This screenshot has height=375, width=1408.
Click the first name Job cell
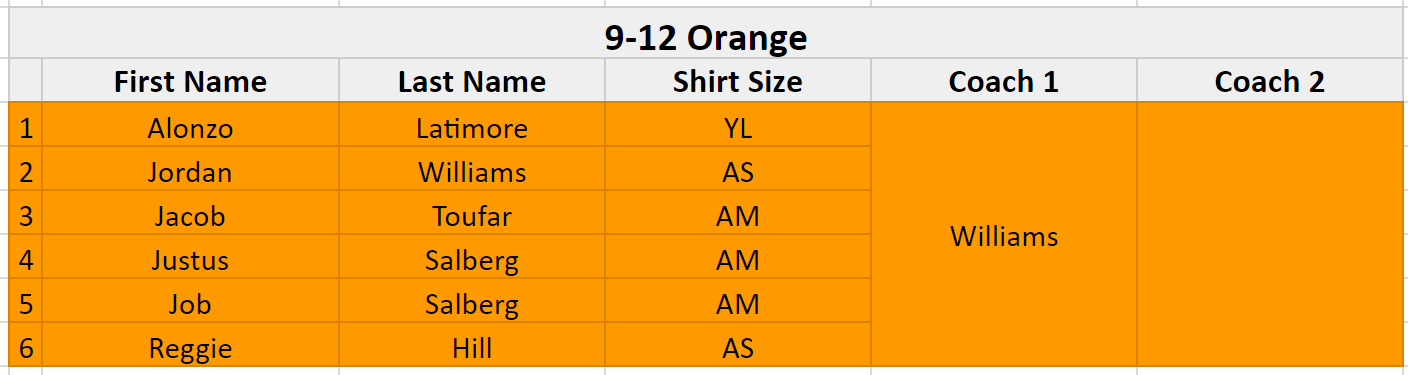pos(190,304)
